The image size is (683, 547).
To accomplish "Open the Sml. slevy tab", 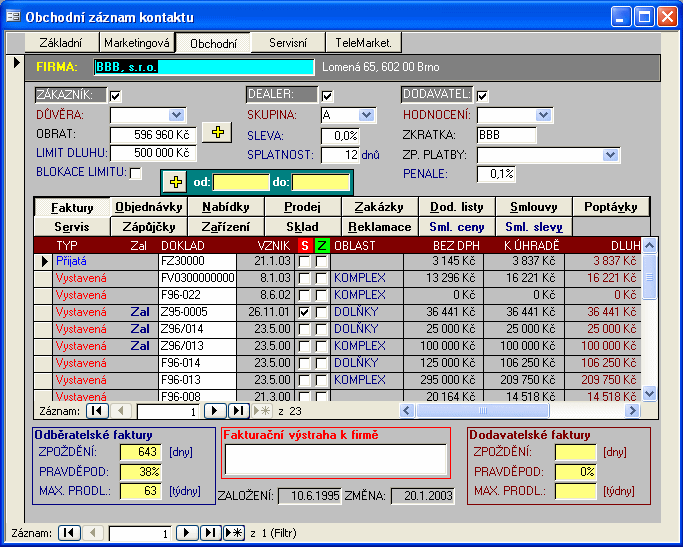I will pyautogui.click(x=534, y=227).
